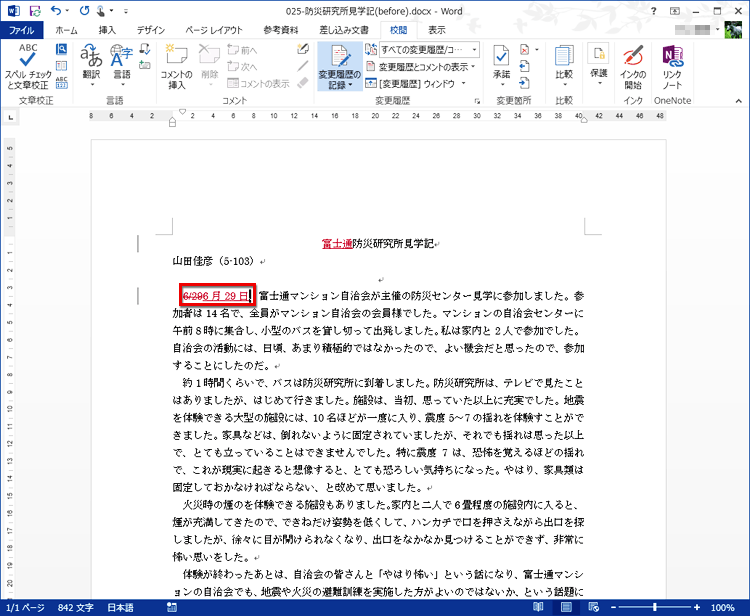Screen dimensions: 750x616
Task: Open the 言語 language menu
Action: click(121, 66)
